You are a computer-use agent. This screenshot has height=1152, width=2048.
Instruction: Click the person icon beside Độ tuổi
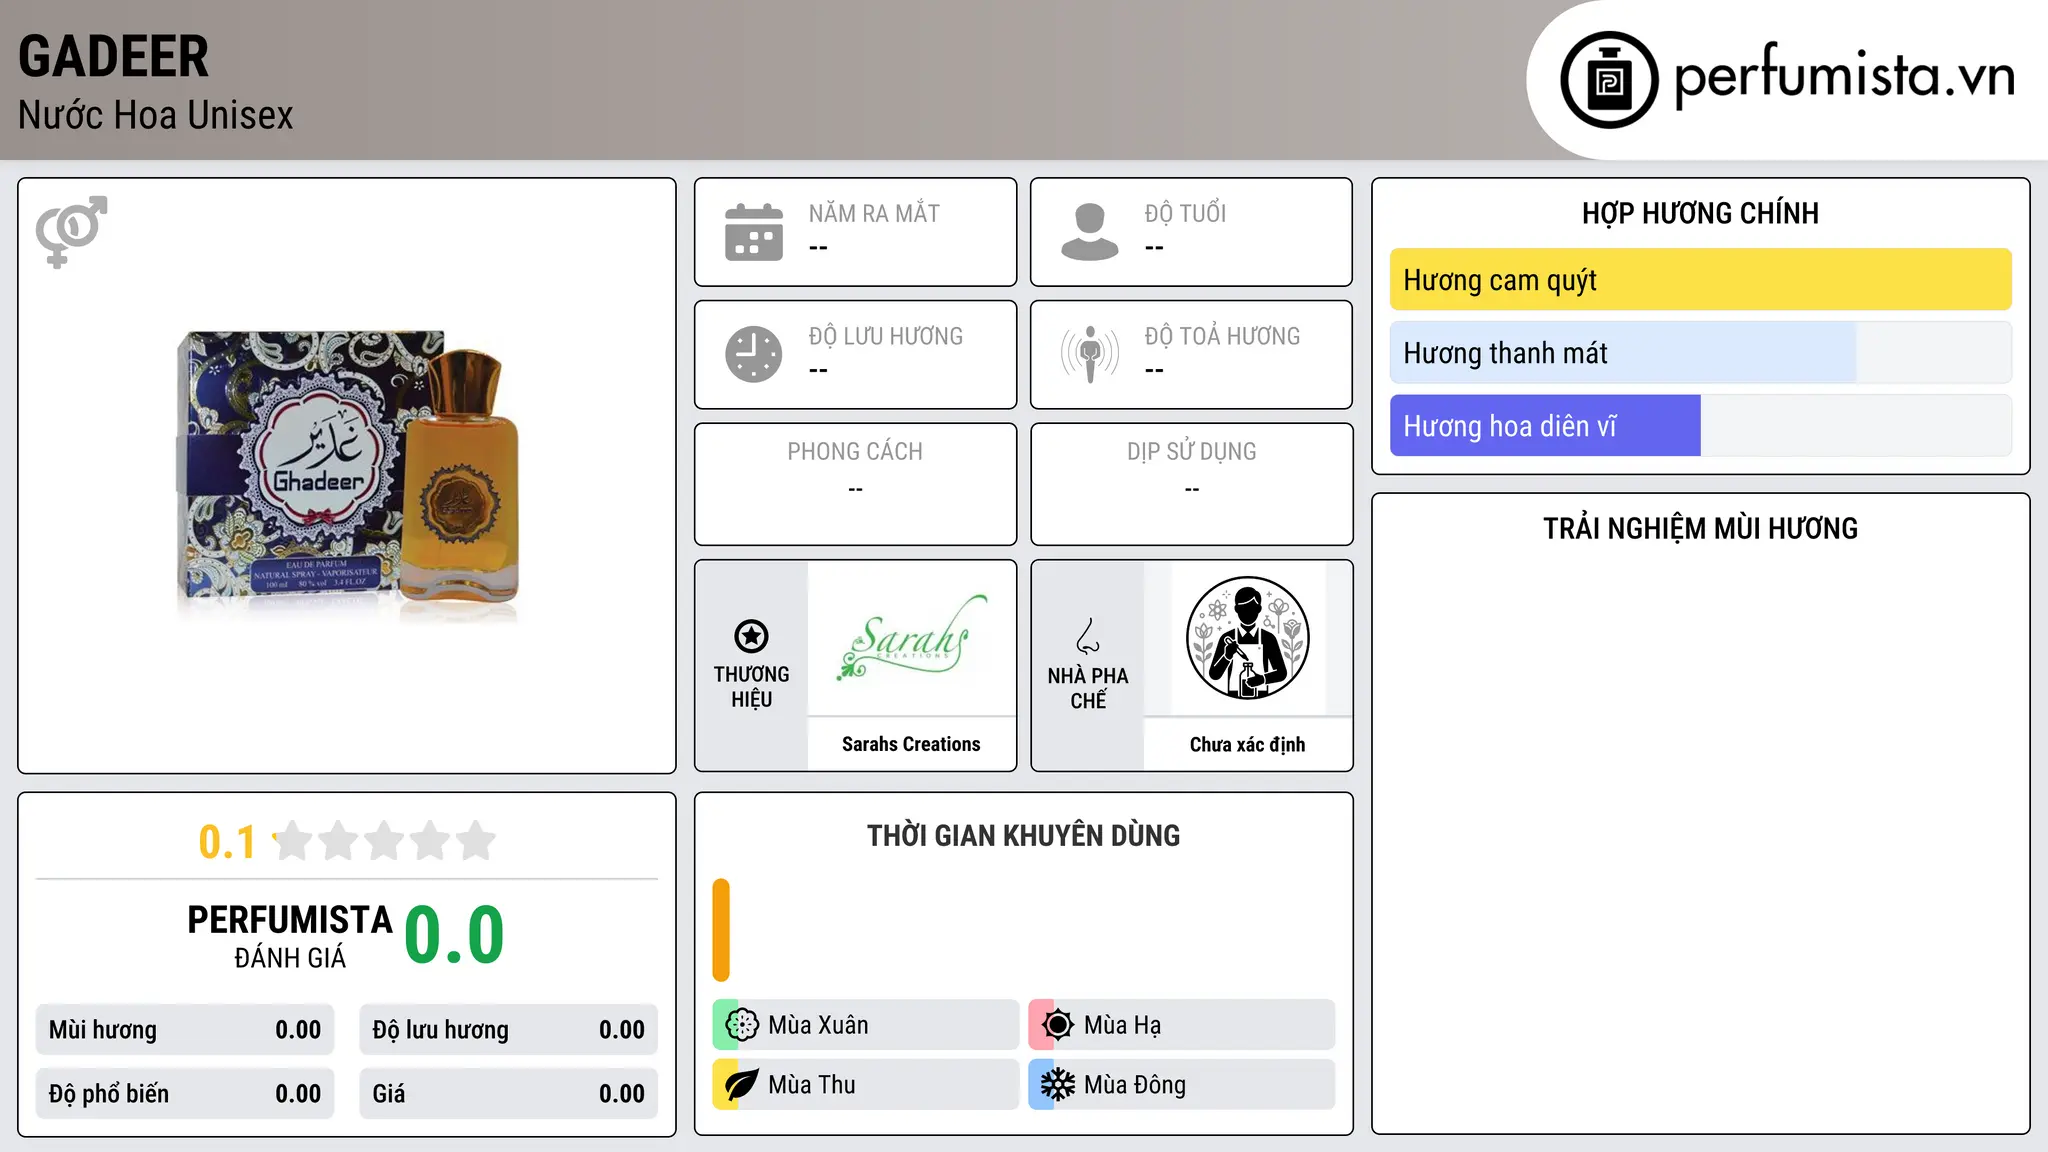pyautogui.click(x=1089, y=232)
